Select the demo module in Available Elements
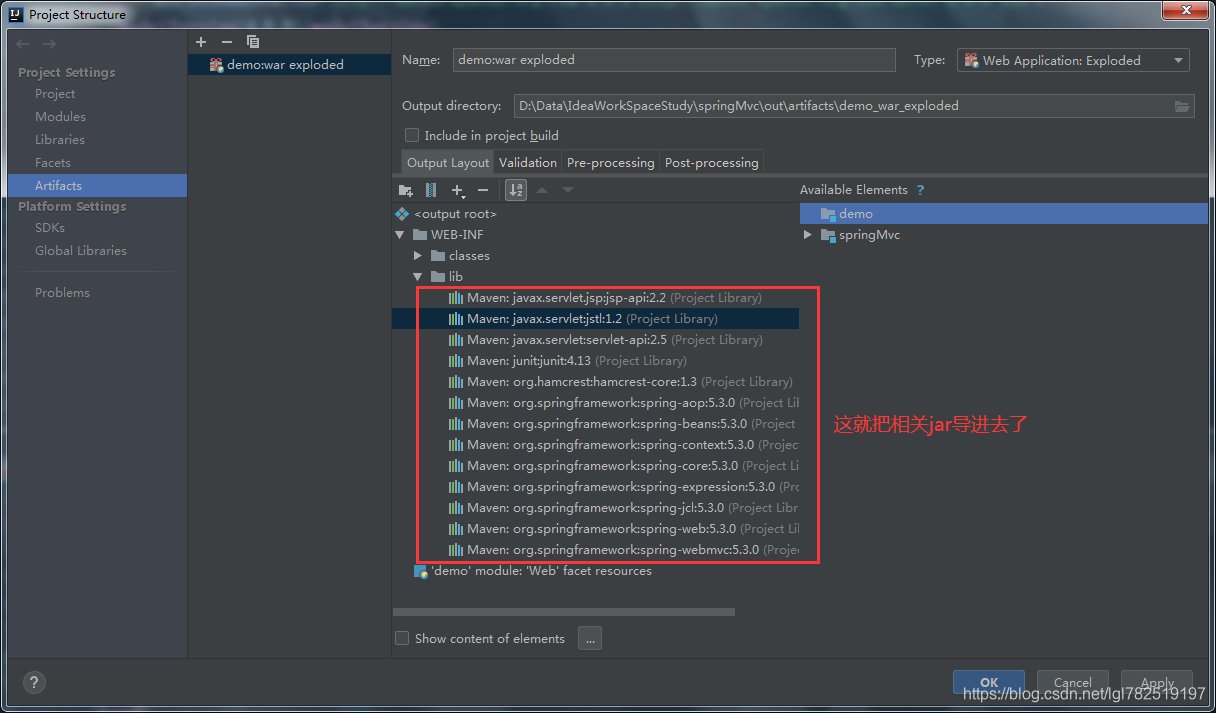 (1004, 214)
